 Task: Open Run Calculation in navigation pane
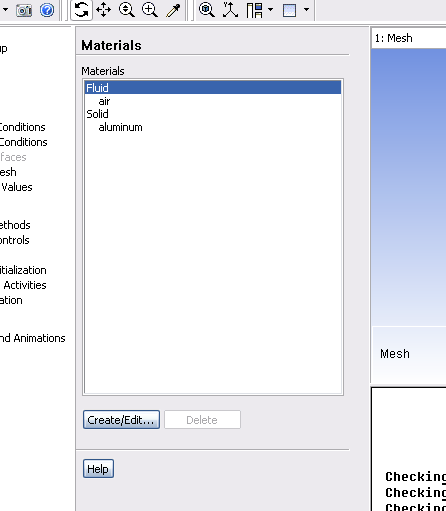[11, 300]
